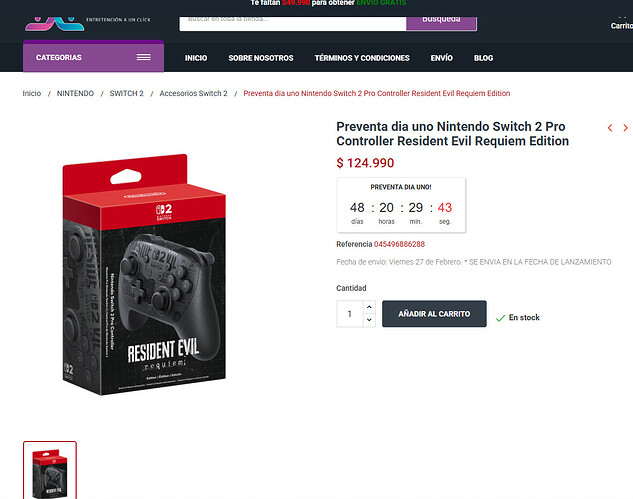This screenshot has width=633, height=499.
Task: Click the CATEGORIAS hamburger menu icon
Action: point(143,57)
